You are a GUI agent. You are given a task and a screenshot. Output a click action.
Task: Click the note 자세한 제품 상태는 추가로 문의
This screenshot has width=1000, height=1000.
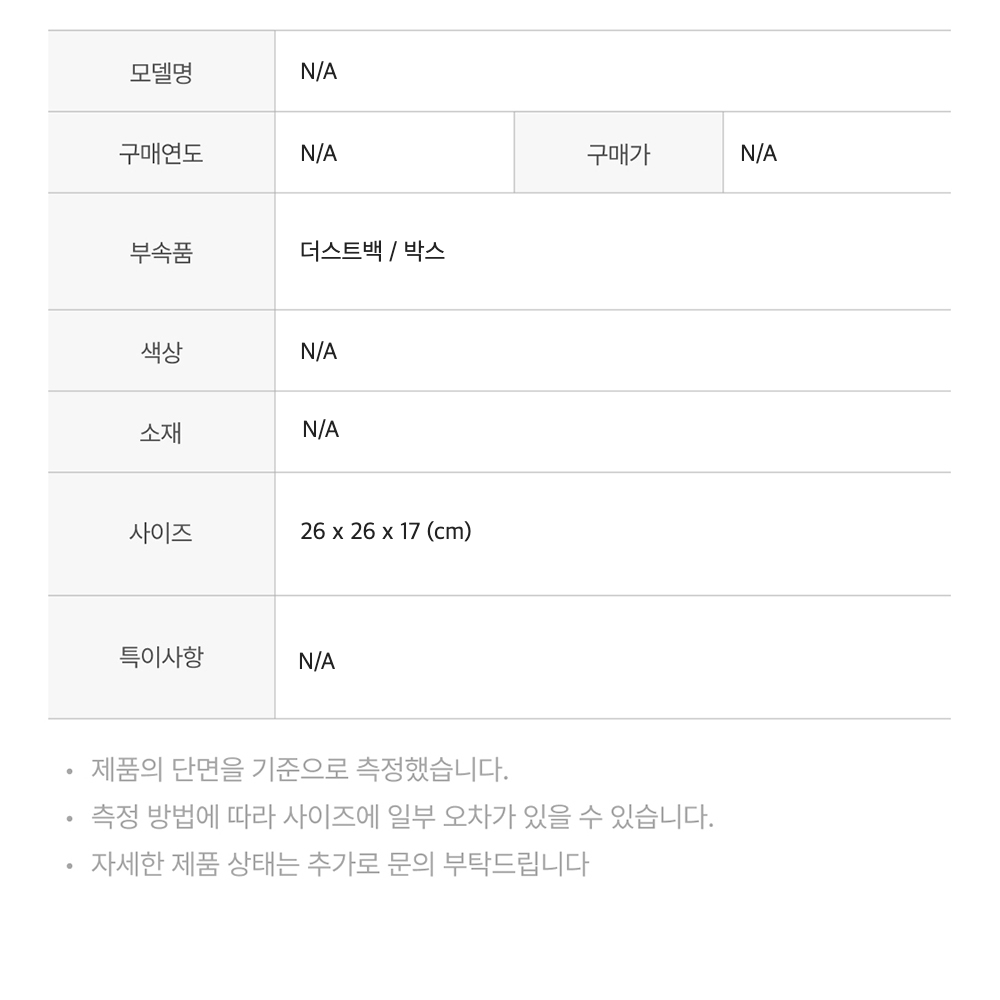pos(340,864)
